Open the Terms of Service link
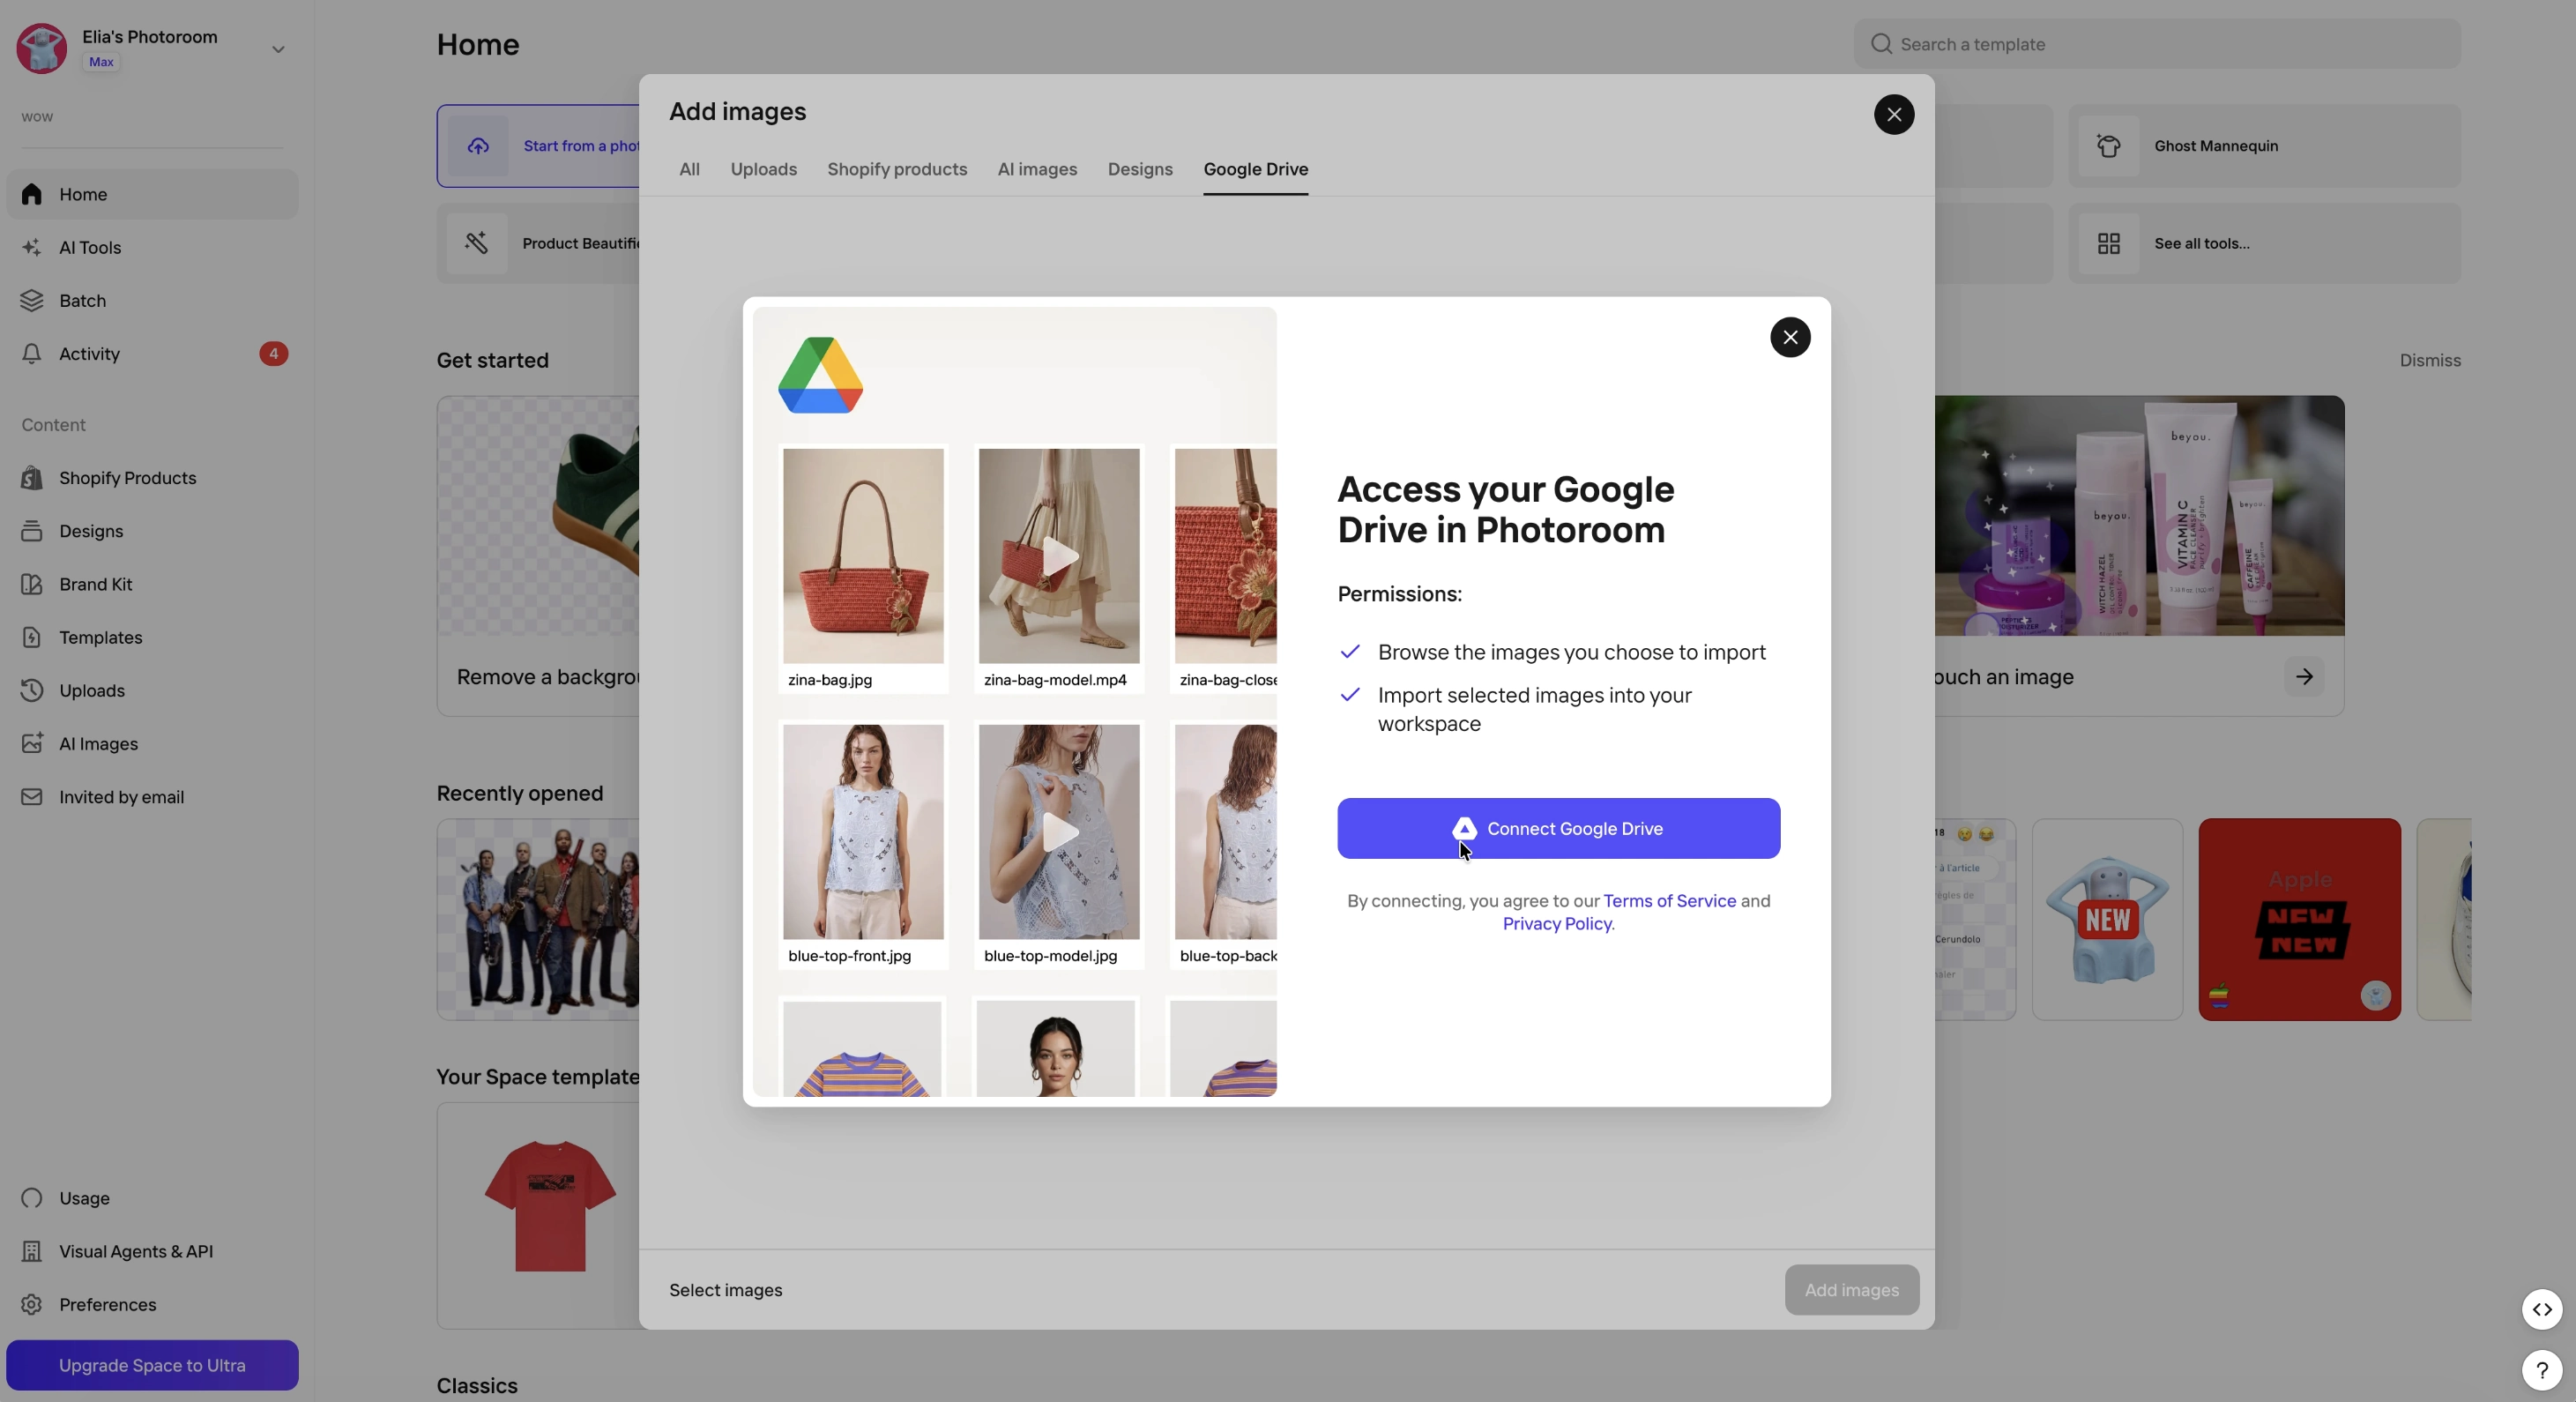This screenshot has width=2576, height=1402. tap(1669, 901)
